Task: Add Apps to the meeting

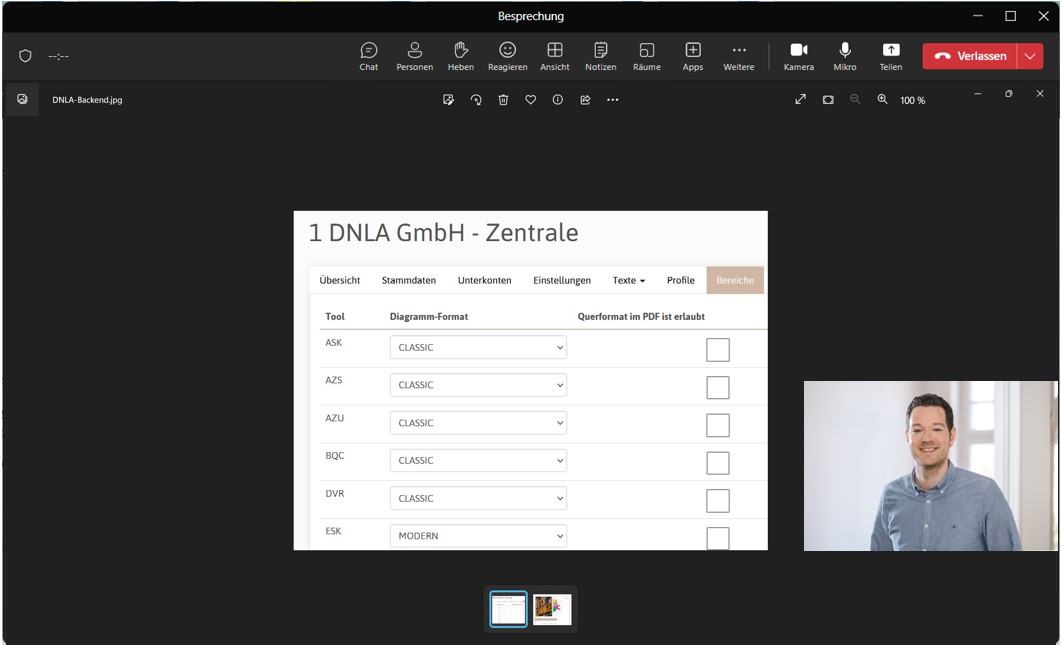Action: tap(693, 56)
